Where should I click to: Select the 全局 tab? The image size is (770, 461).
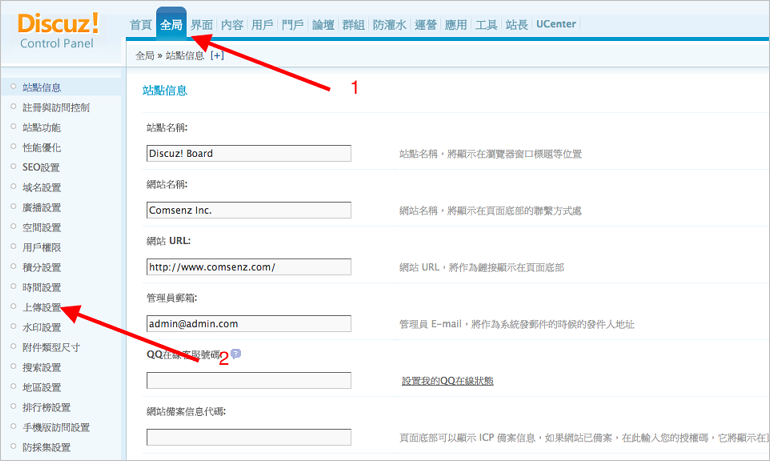tap(171, 24)
